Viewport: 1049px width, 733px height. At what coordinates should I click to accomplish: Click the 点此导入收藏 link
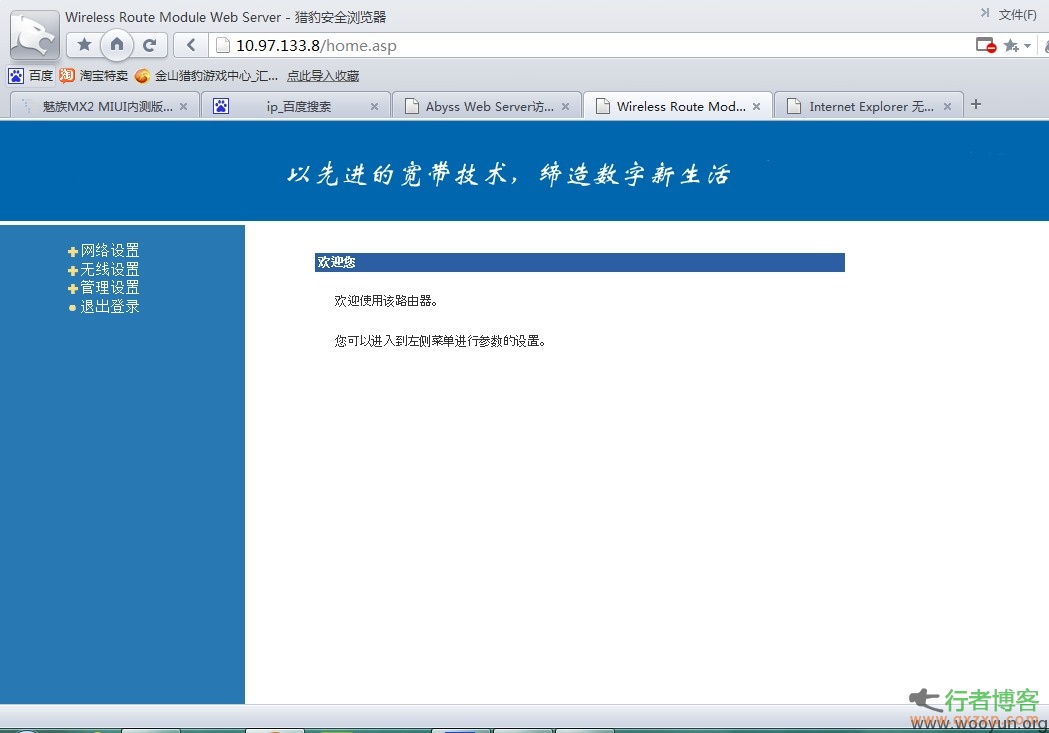(323, 76)
